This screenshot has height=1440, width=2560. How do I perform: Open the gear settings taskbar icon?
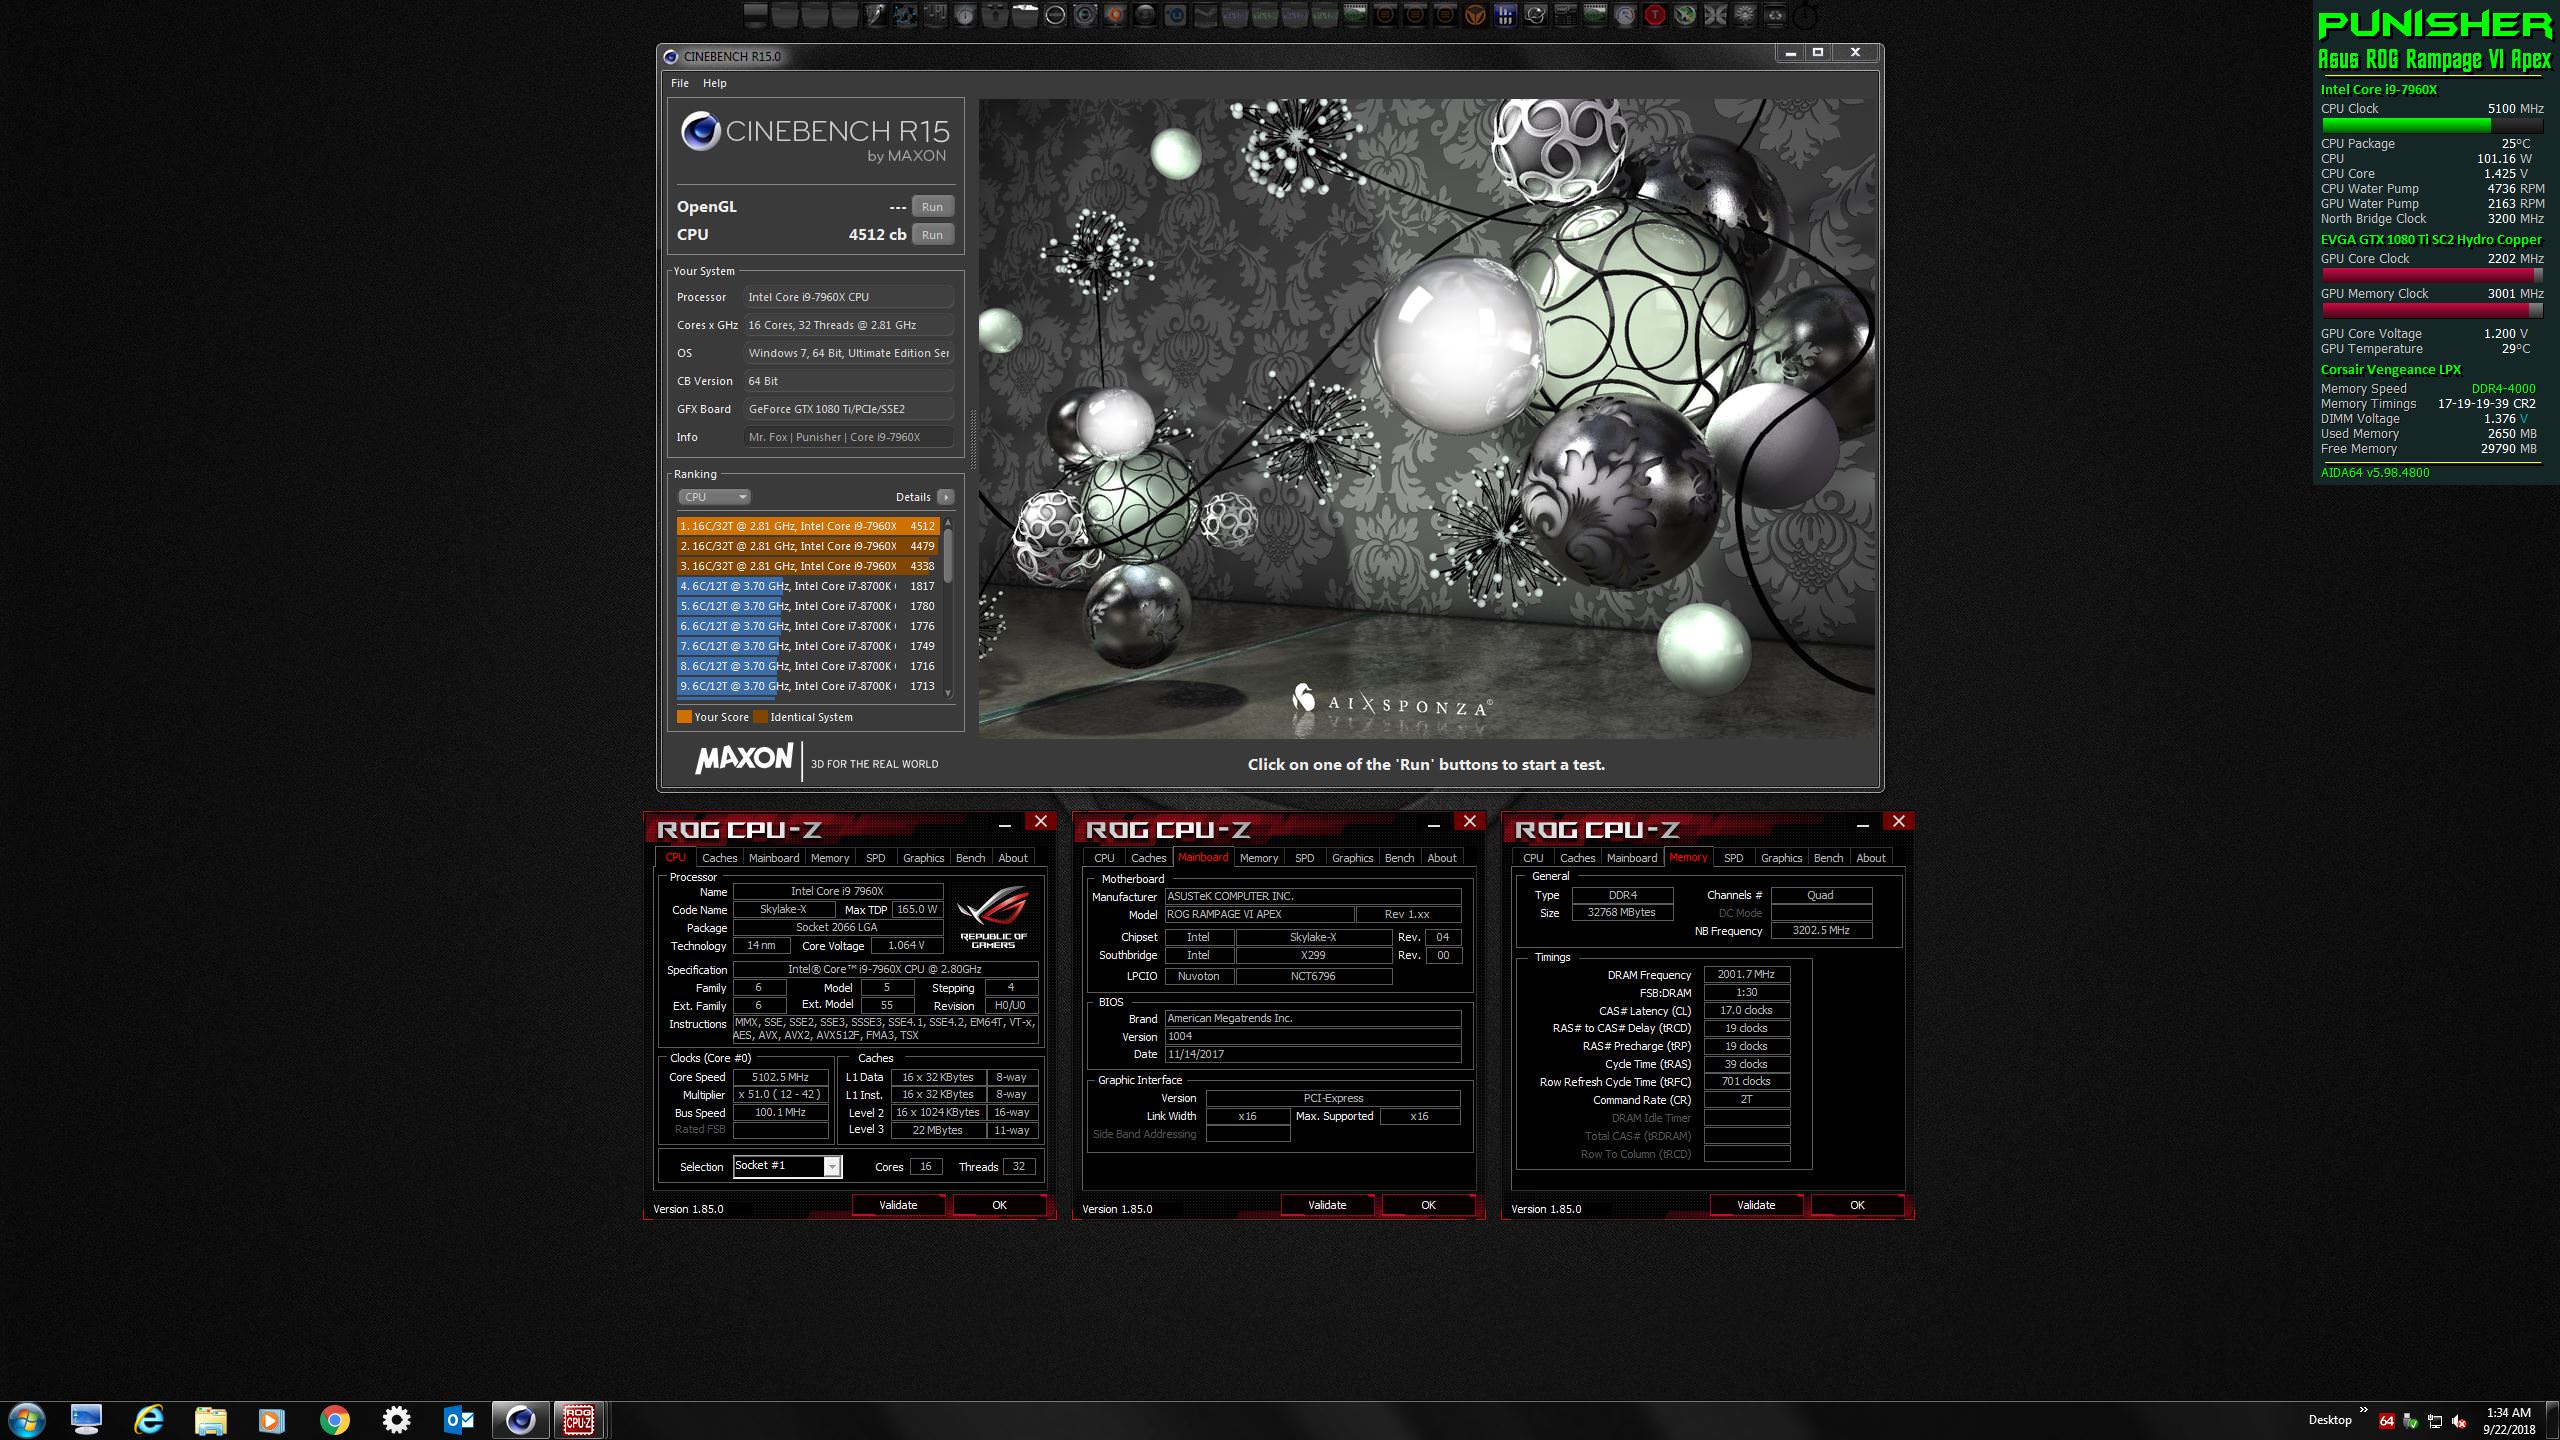pos(396,1420)
